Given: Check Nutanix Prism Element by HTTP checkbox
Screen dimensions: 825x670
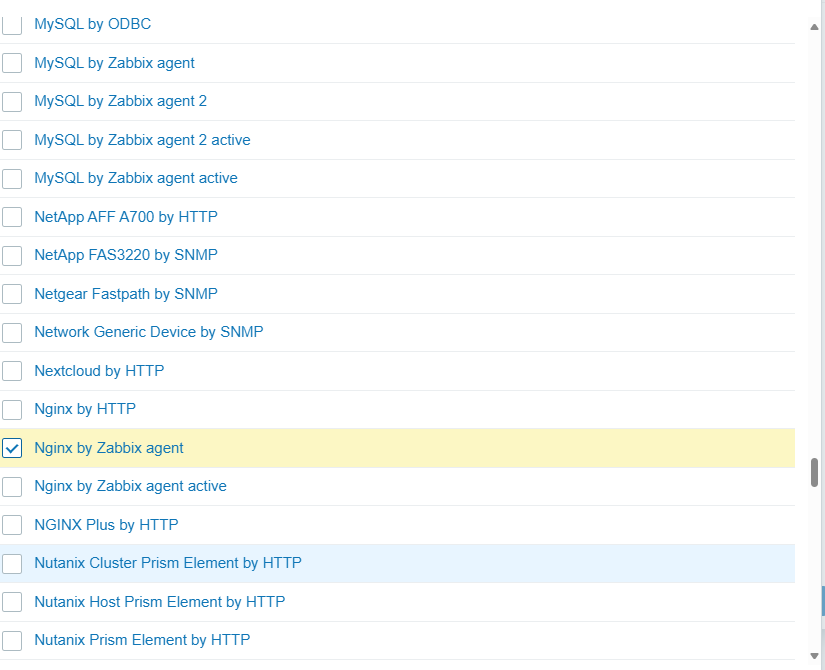Looking at the screenshot, I should [12, 641].
